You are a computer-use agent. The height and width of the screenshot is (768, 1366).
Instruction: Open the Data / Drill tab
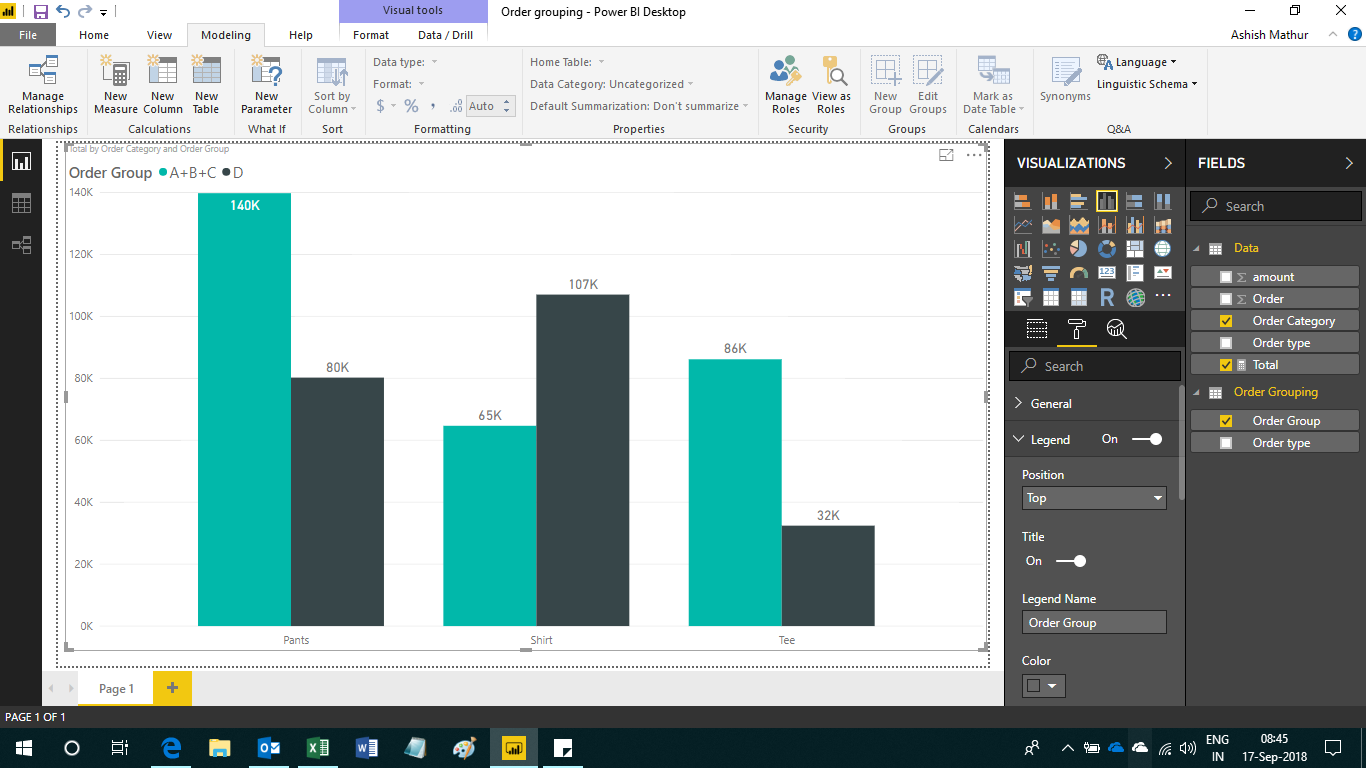(x=446, y=35)
